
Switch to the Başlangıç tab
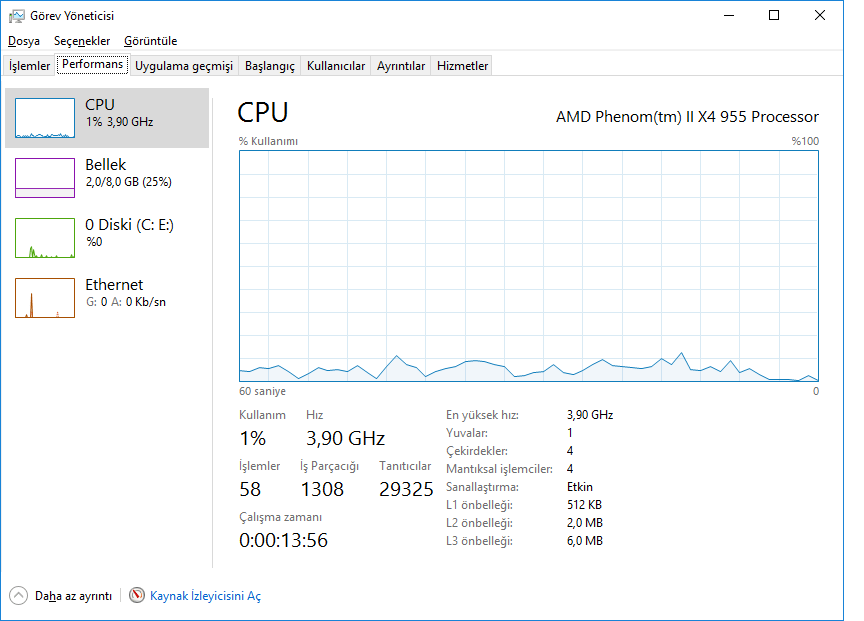click(x=270, y=66)
